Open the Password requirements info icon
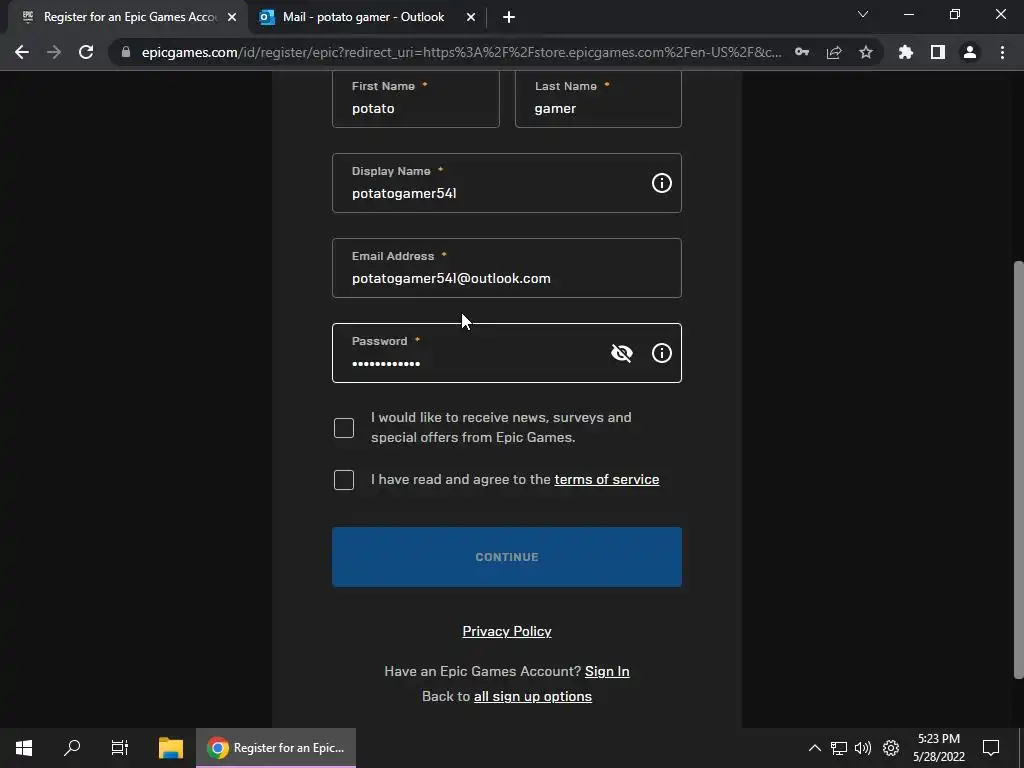Image resolution: width=1024 pixels, height=768 pixels. 662,353
